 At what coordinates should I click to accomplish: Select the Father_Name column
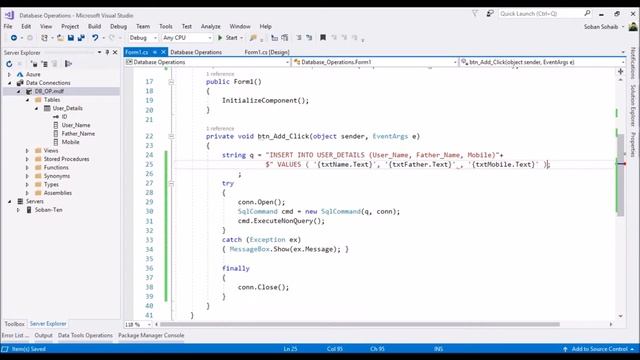(x=78, y=133)
